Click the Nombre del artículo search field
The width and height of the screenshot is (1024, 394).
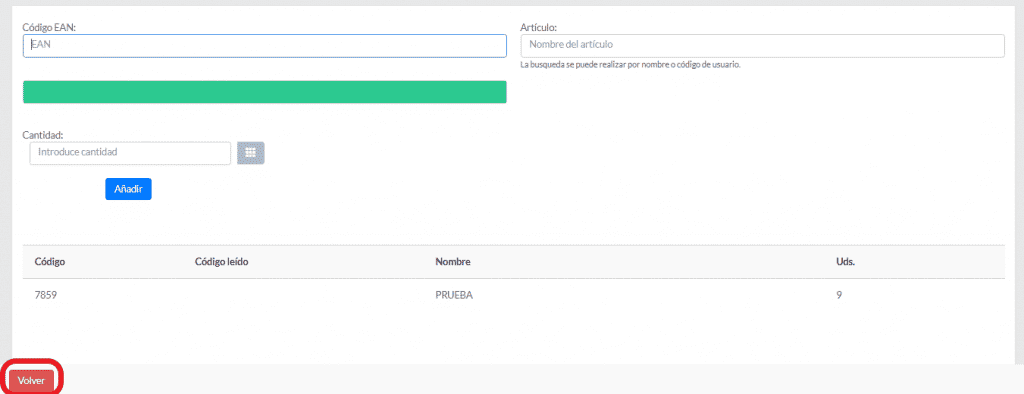(x=762, y=46)
